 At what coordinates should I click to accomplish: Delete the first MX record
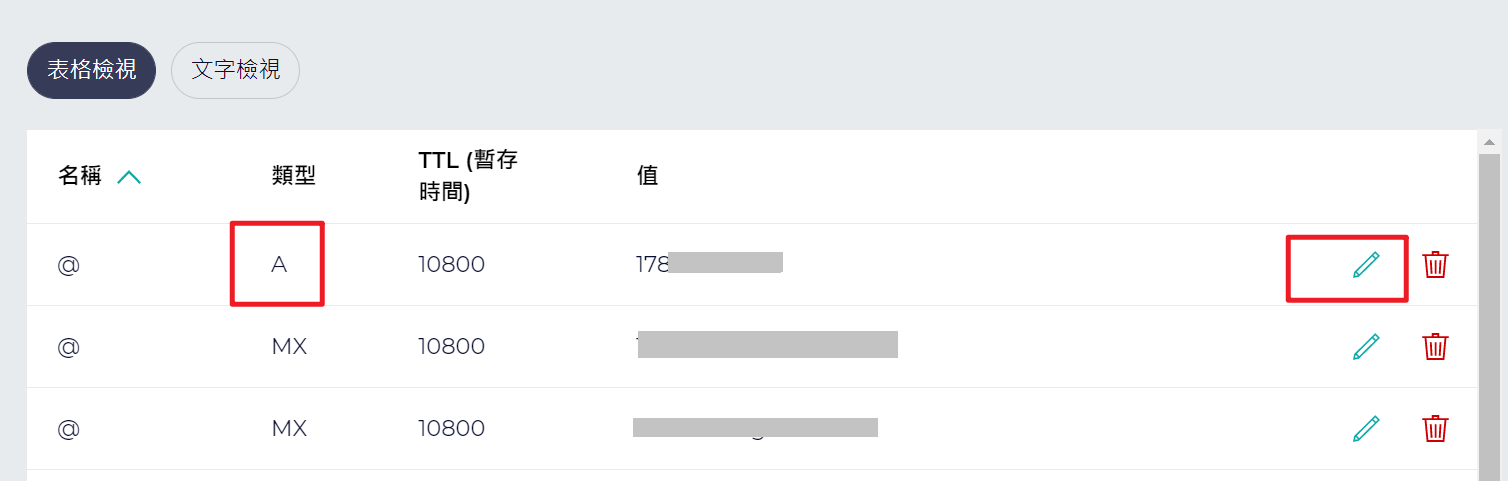pos(1435,347)
